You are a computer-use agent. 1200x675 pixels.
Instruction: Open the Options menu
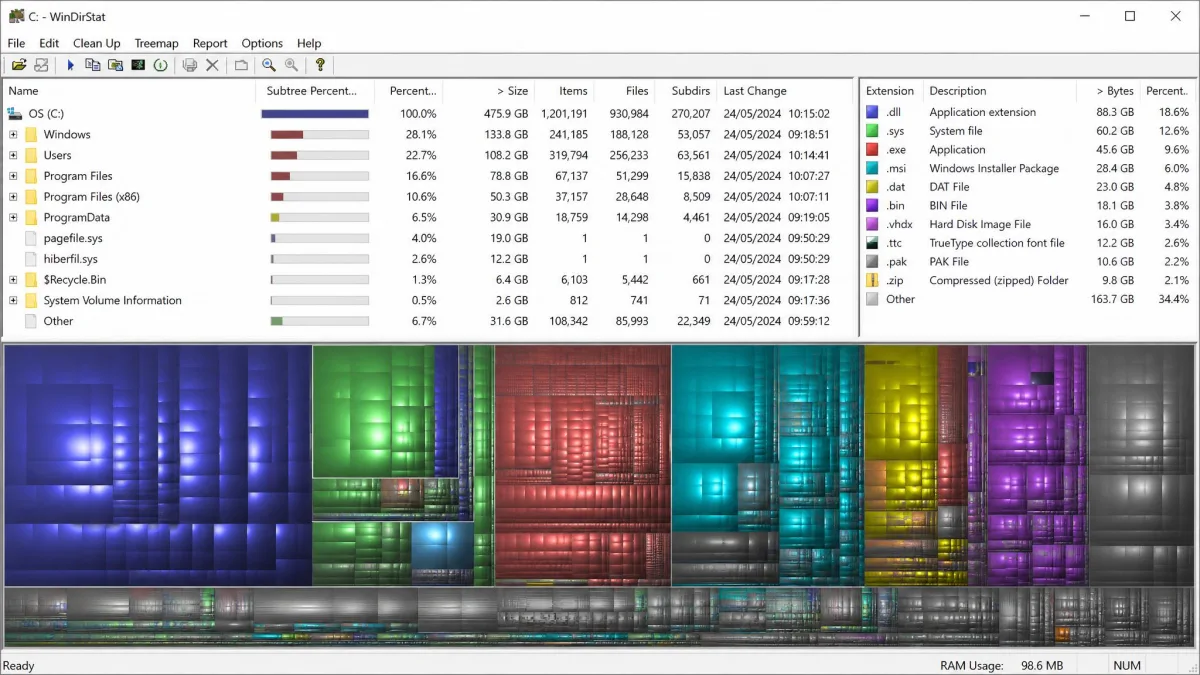coord(262,43)
